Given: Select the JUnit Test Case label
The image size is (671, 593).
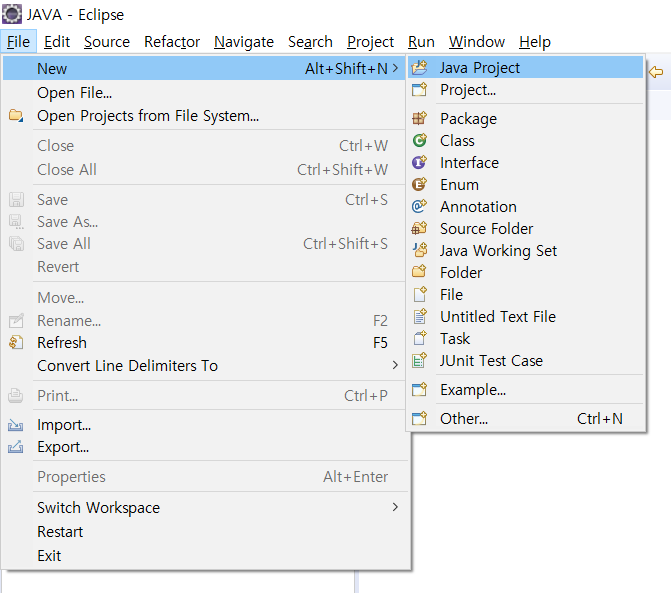Looking at the screenshot, I should coord(491,360).
